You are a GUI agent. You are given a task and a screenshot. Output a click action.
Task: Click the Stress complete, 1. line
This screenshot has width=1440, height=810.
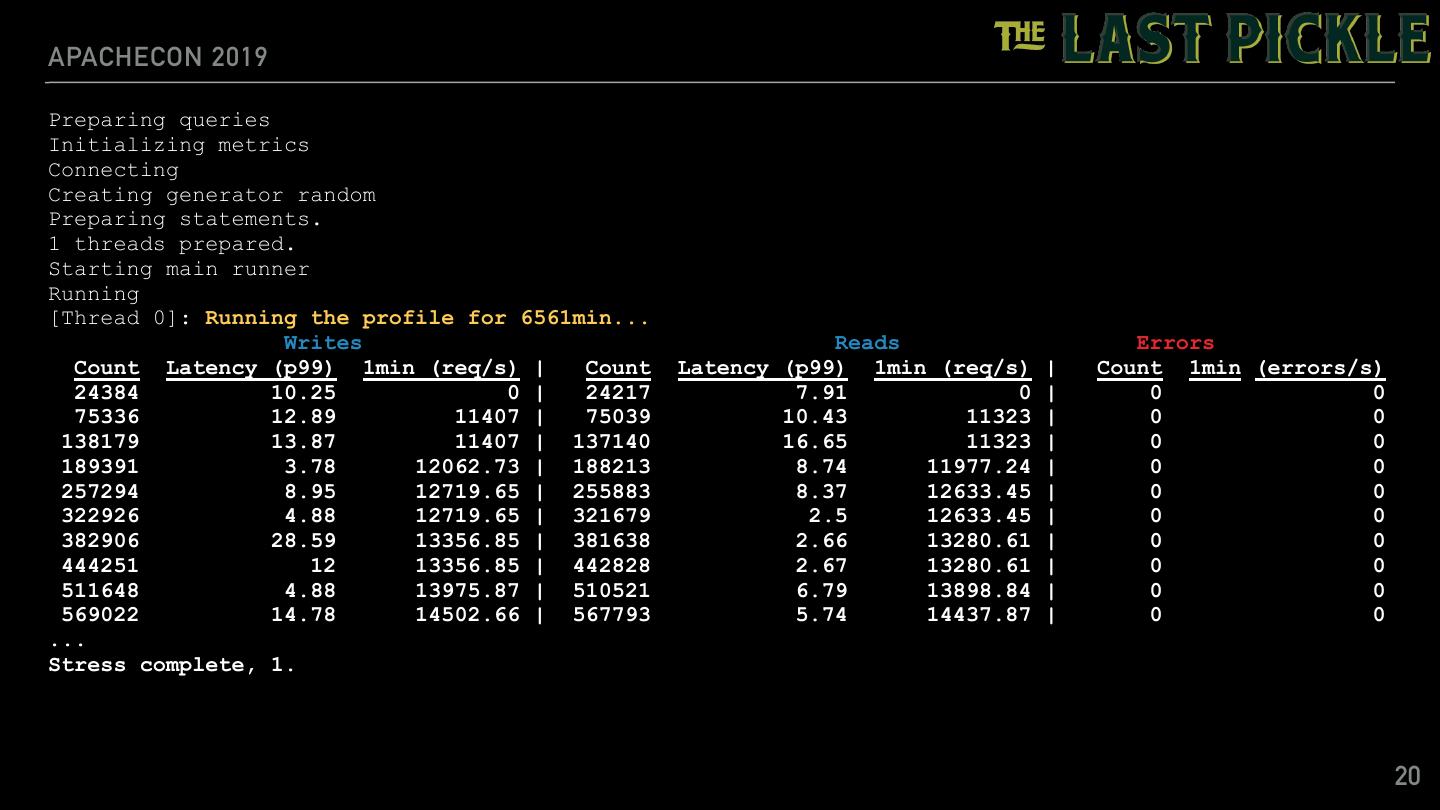[172, 665]
